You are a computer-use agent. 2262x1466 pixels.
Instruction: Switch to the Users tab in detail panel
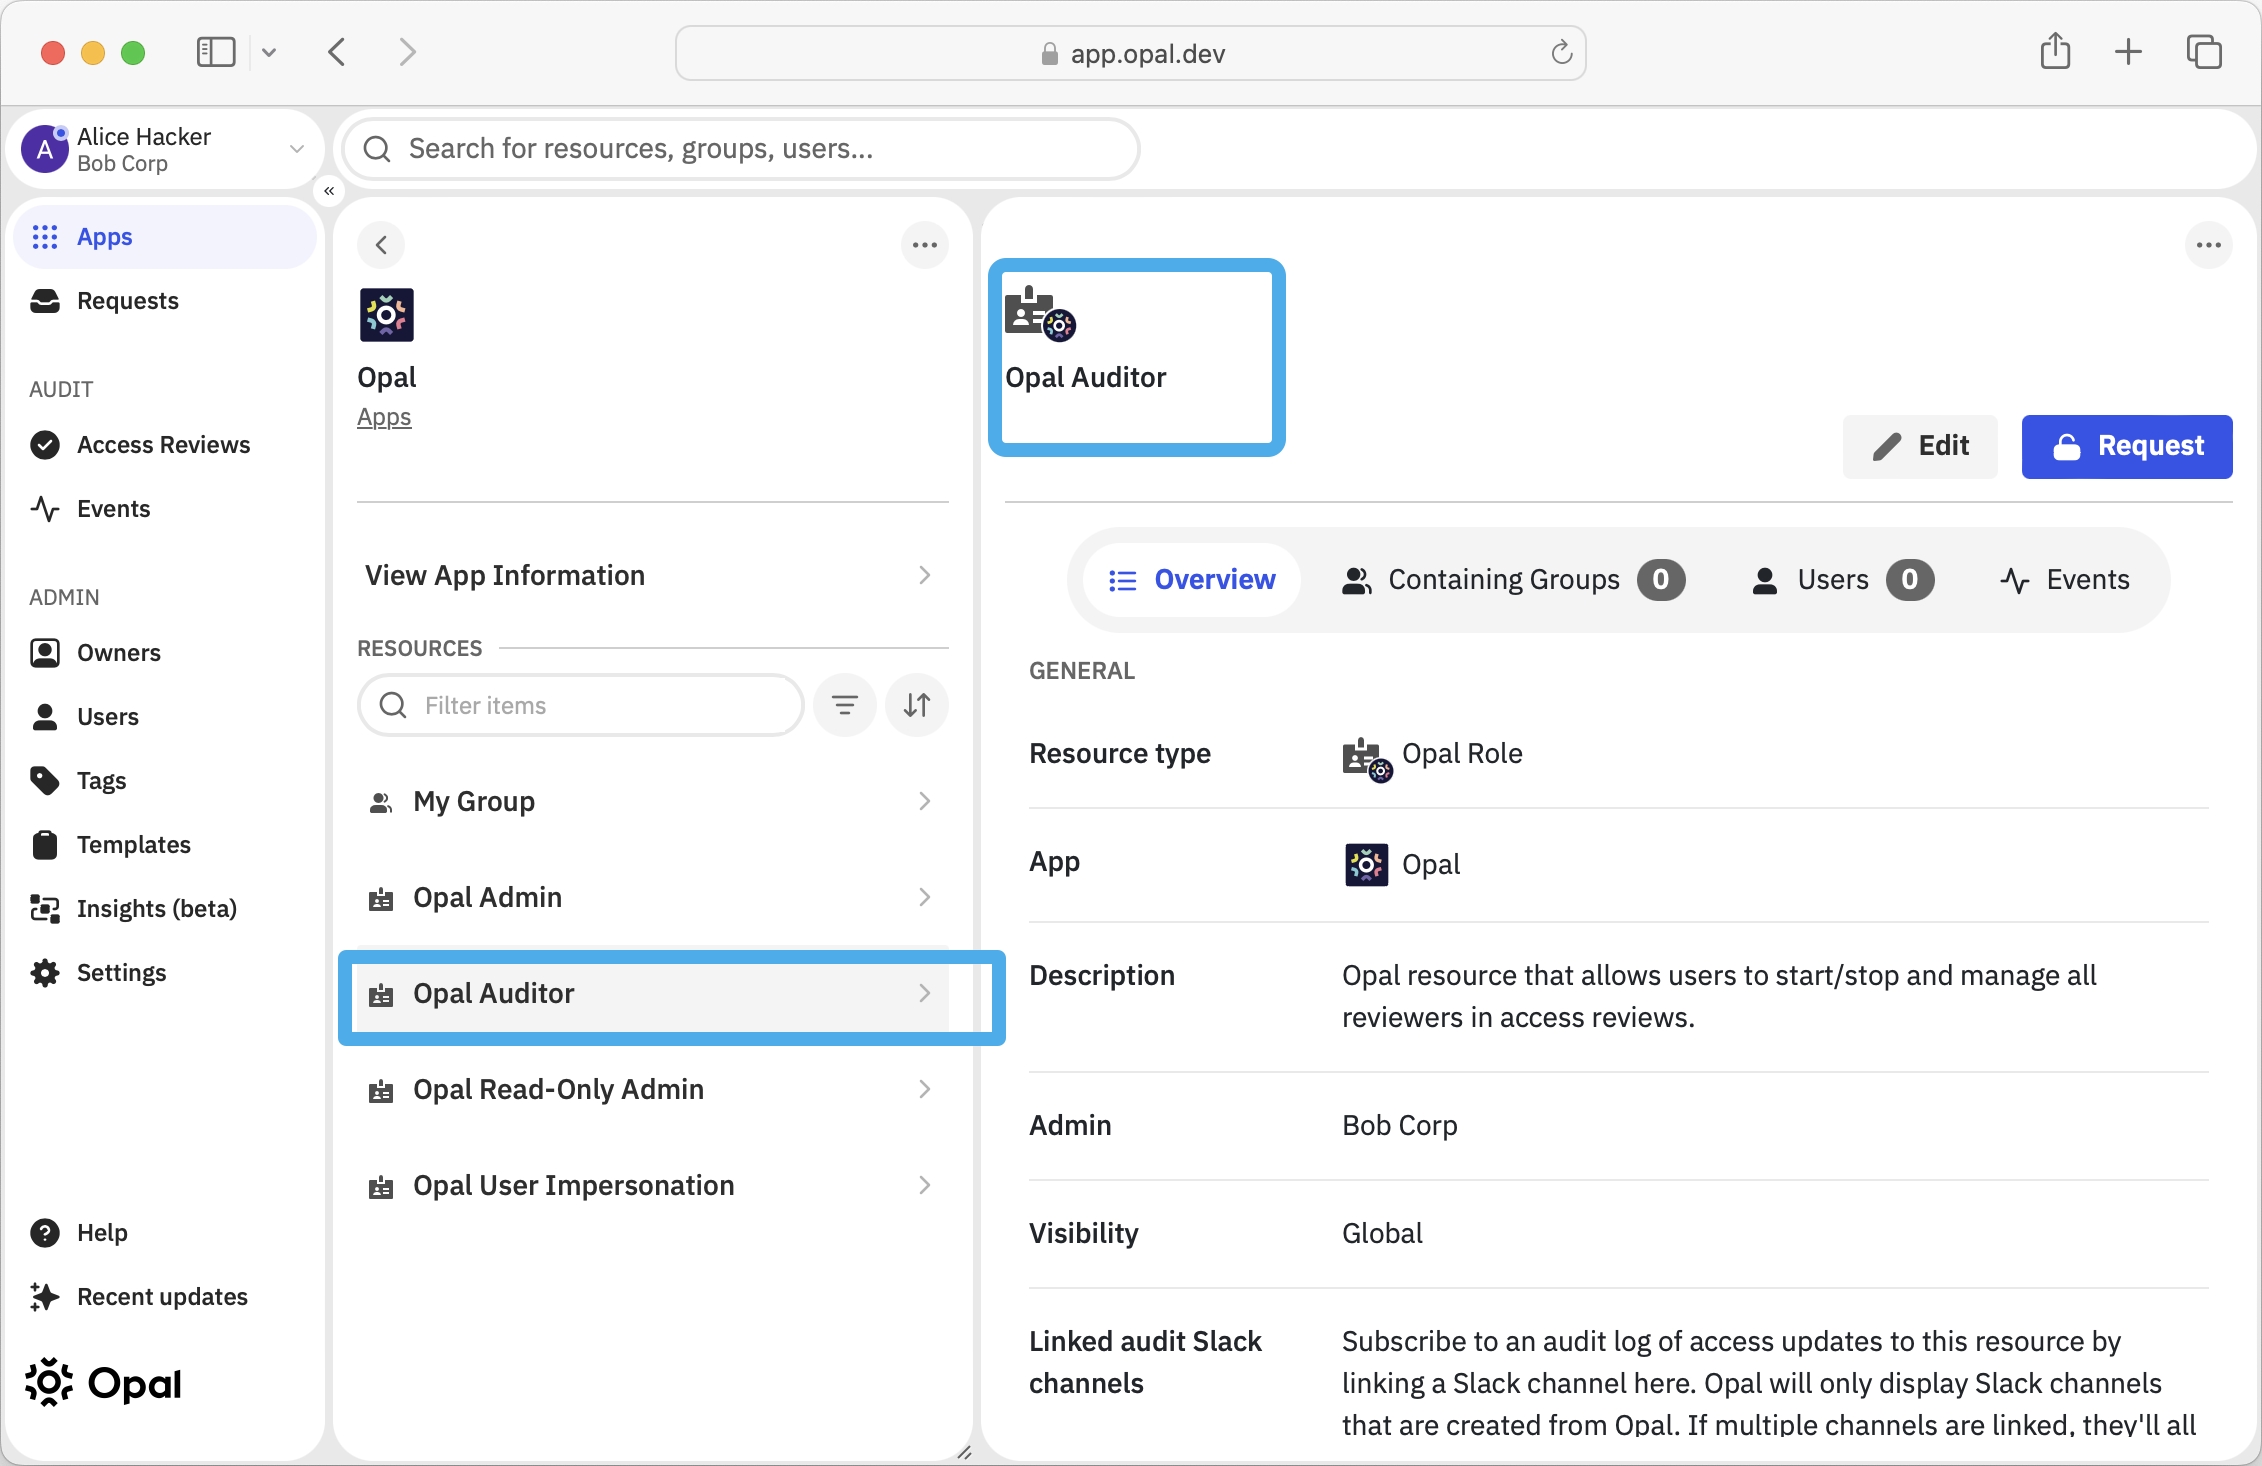pyautogui.click(x=1842, y=580)
